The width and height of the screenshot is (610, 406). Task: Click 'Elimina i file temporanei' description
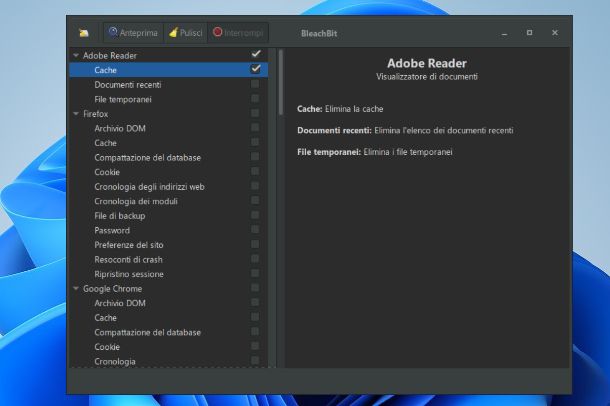408,152
